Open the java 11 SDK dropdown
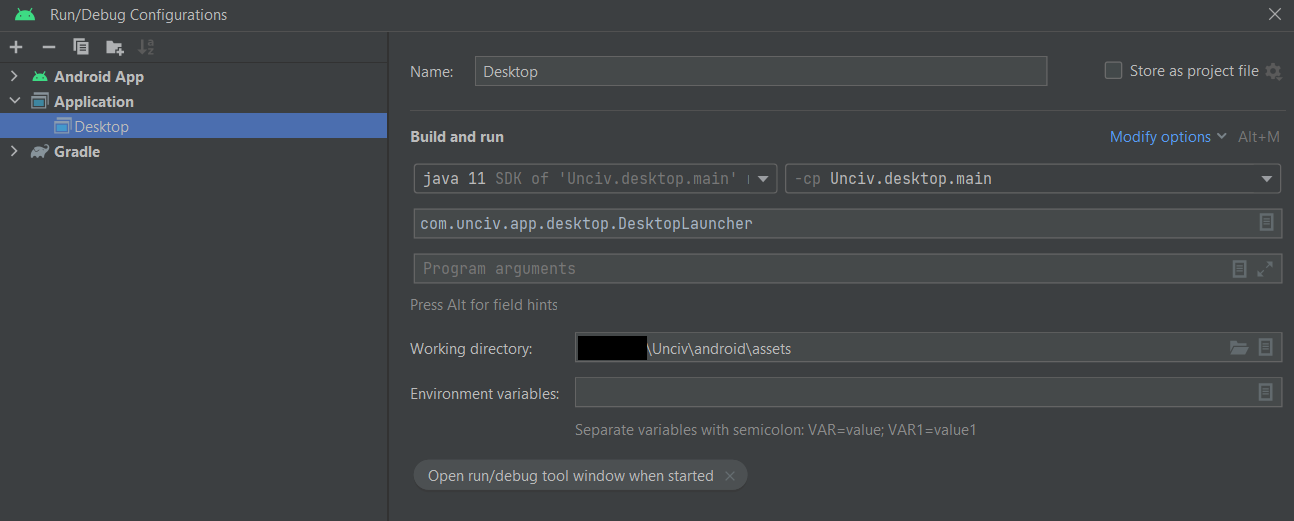The width and height of the screenshot is (1294, 521). click(595, 178)
